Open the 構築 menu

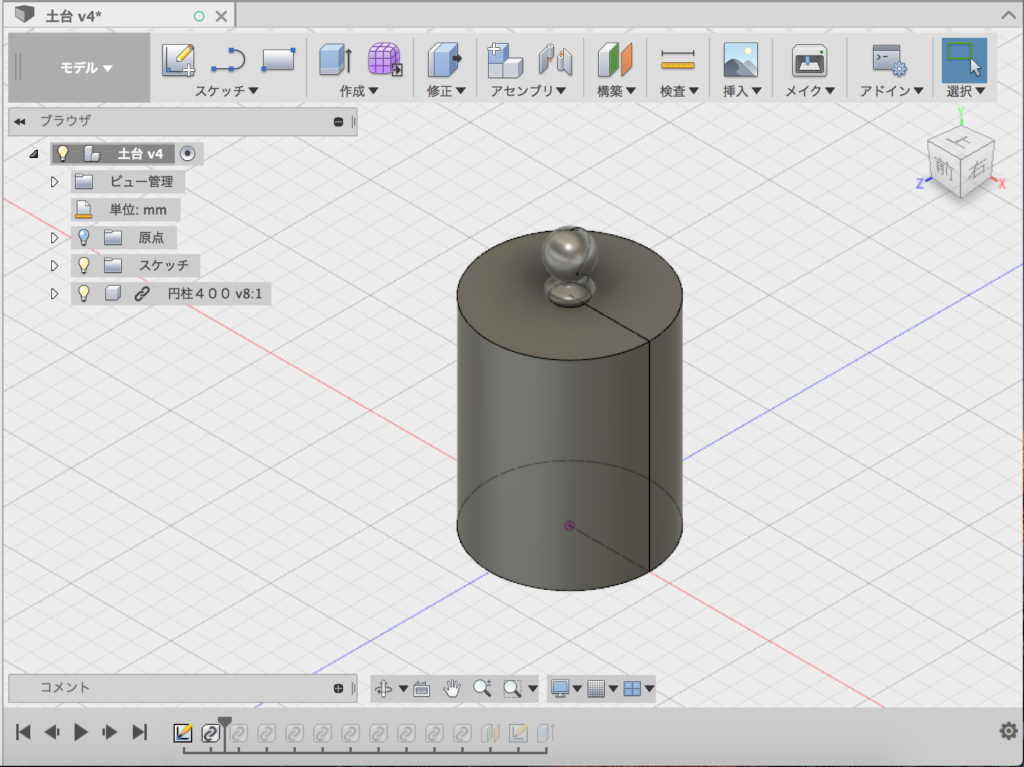(x=616, y=91)
